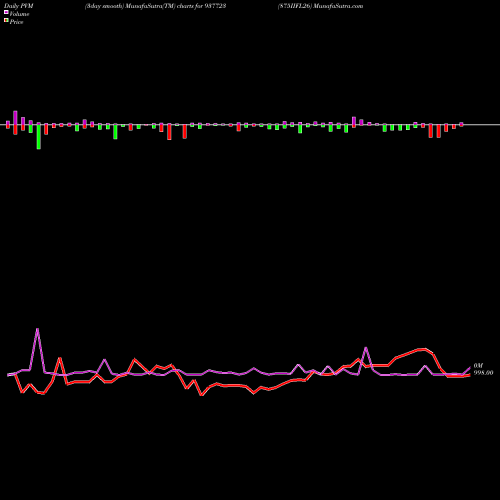Select the 'Price' legend label
This screenshot has width=500, height=500.
[x=16, y=22]
